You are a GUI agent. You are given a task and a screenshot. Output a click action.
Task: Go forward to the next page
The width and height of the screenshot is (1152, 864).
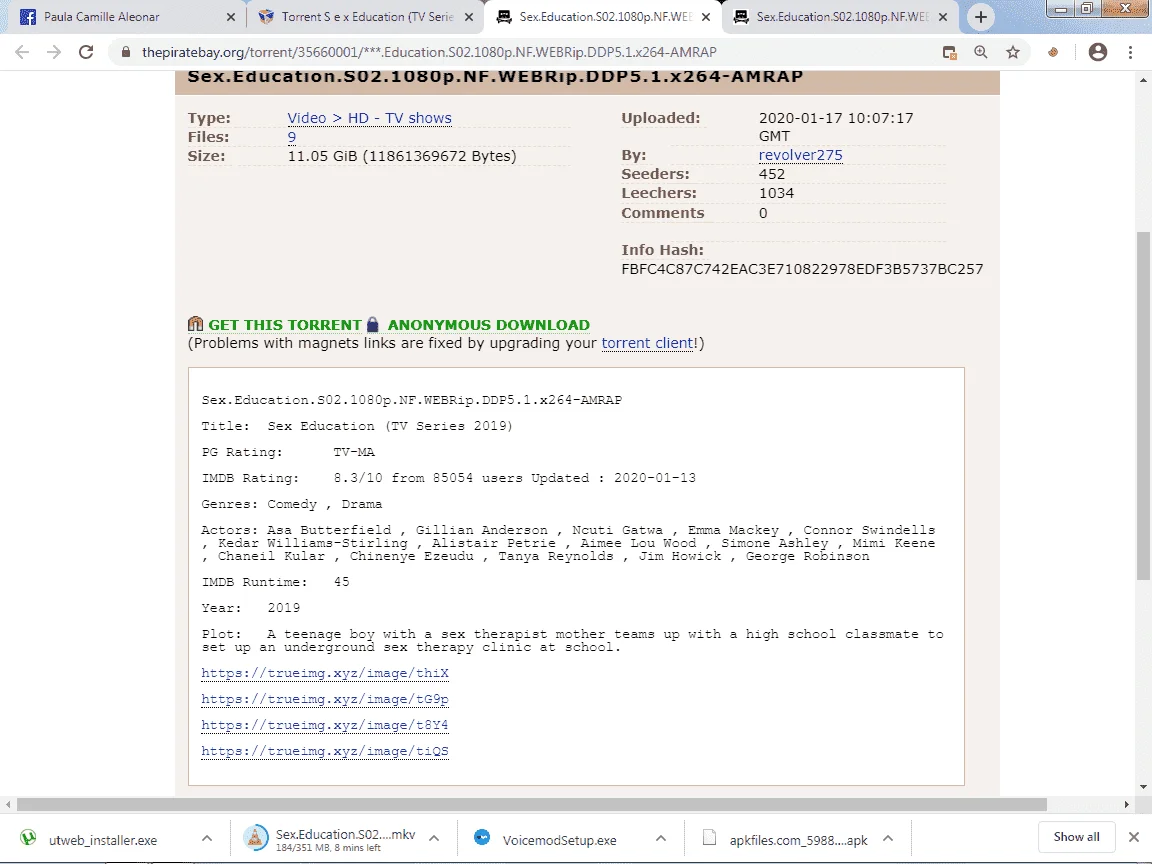tap(54, 52)
